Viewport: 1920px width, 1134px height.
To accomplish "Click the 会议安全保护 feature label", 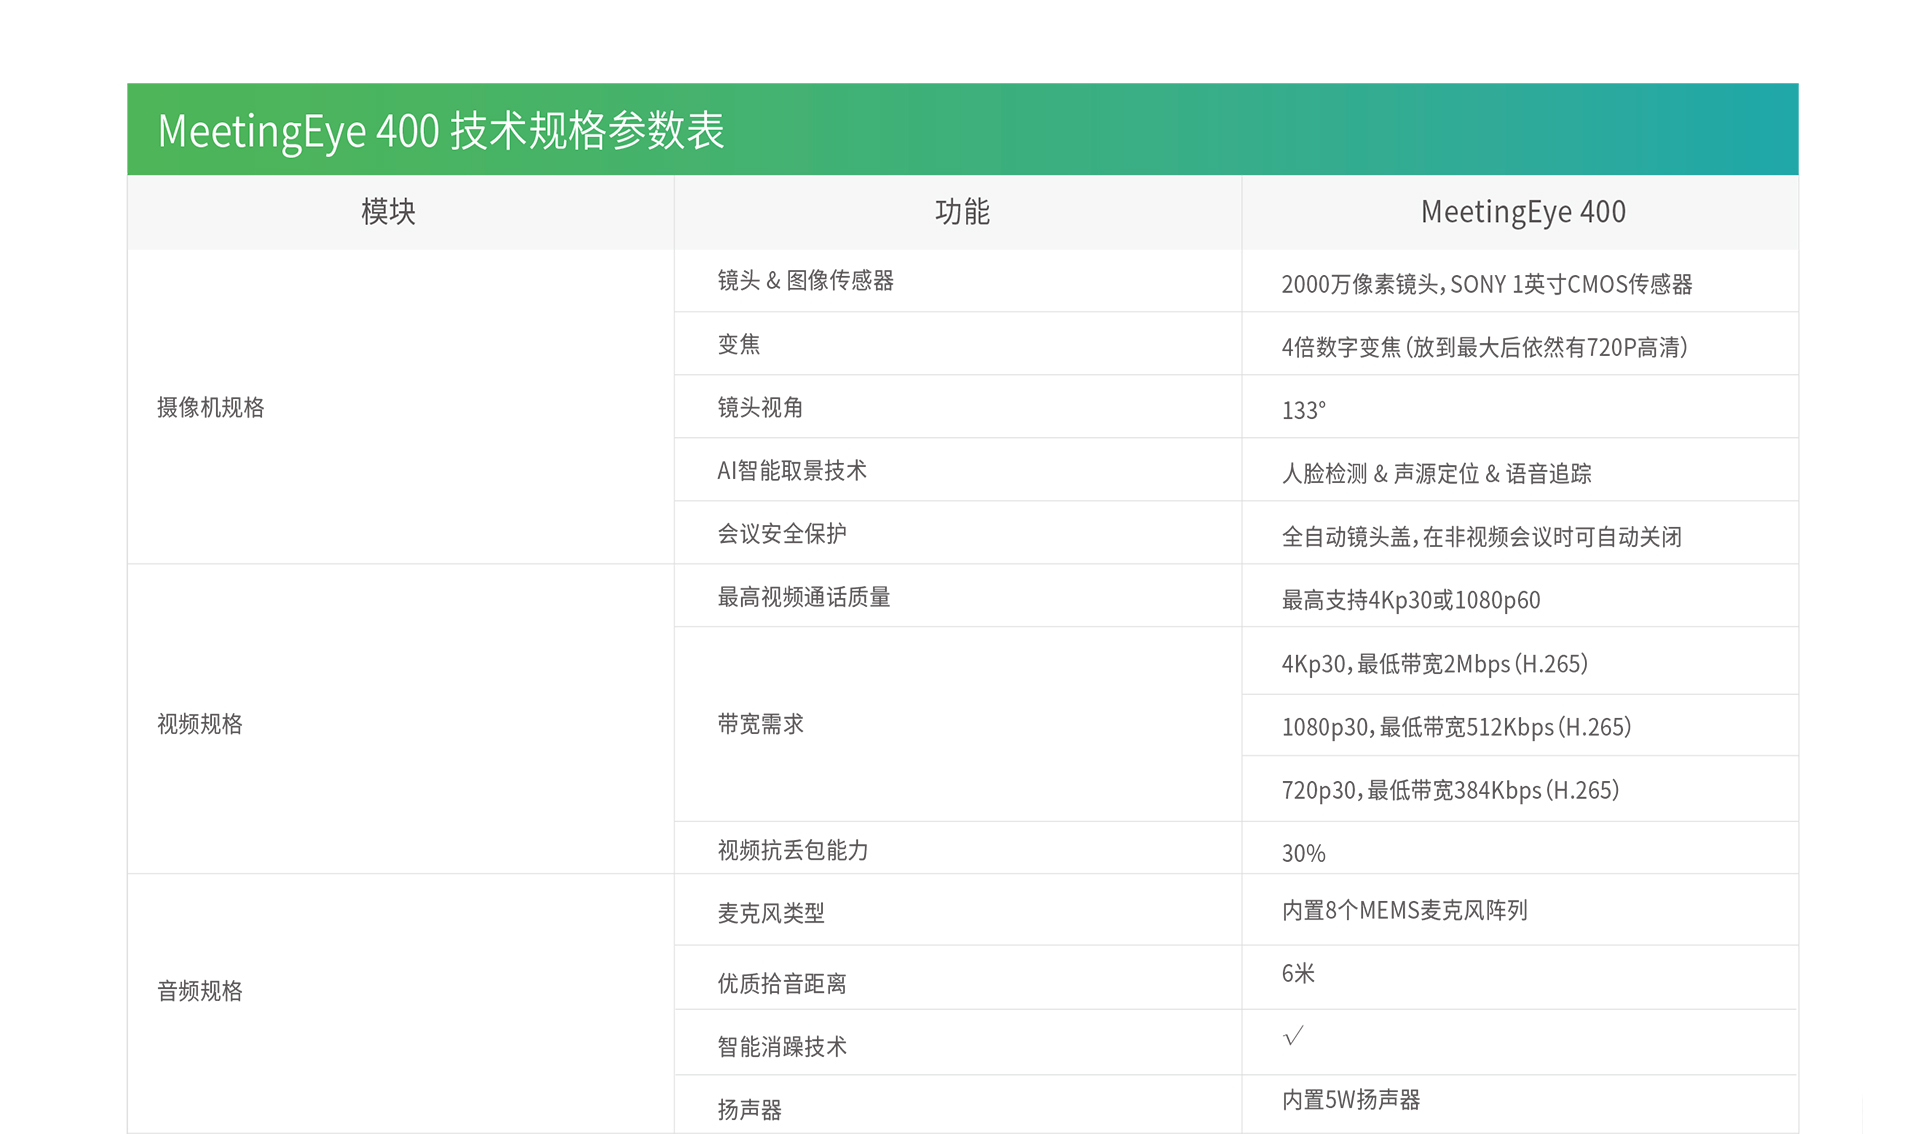I will click(781, 534).
